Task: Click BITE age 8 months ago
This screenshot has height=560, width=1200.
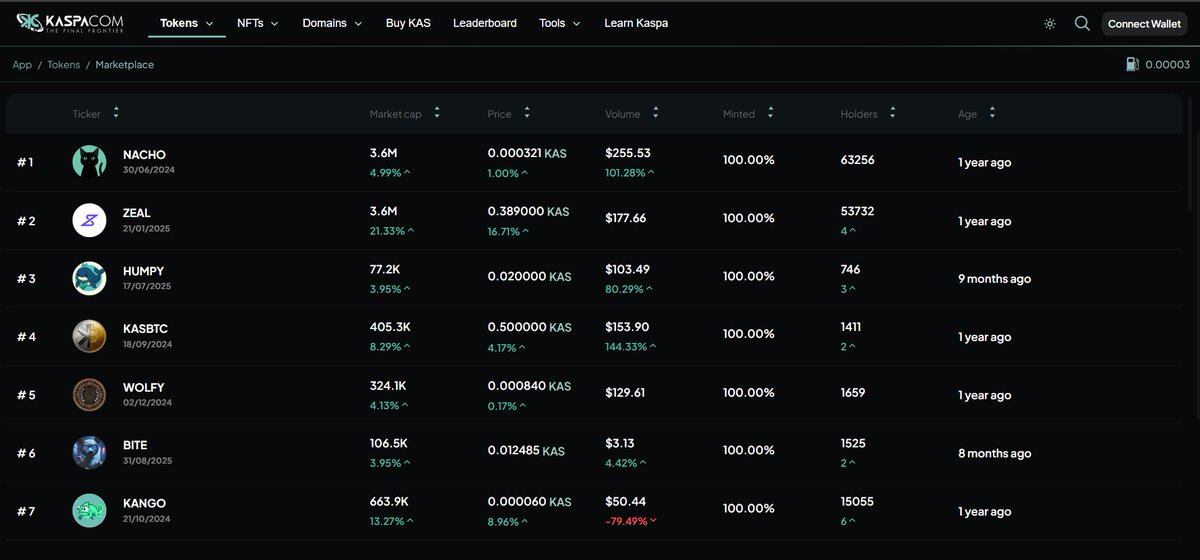Action: (x=994, y=453)
